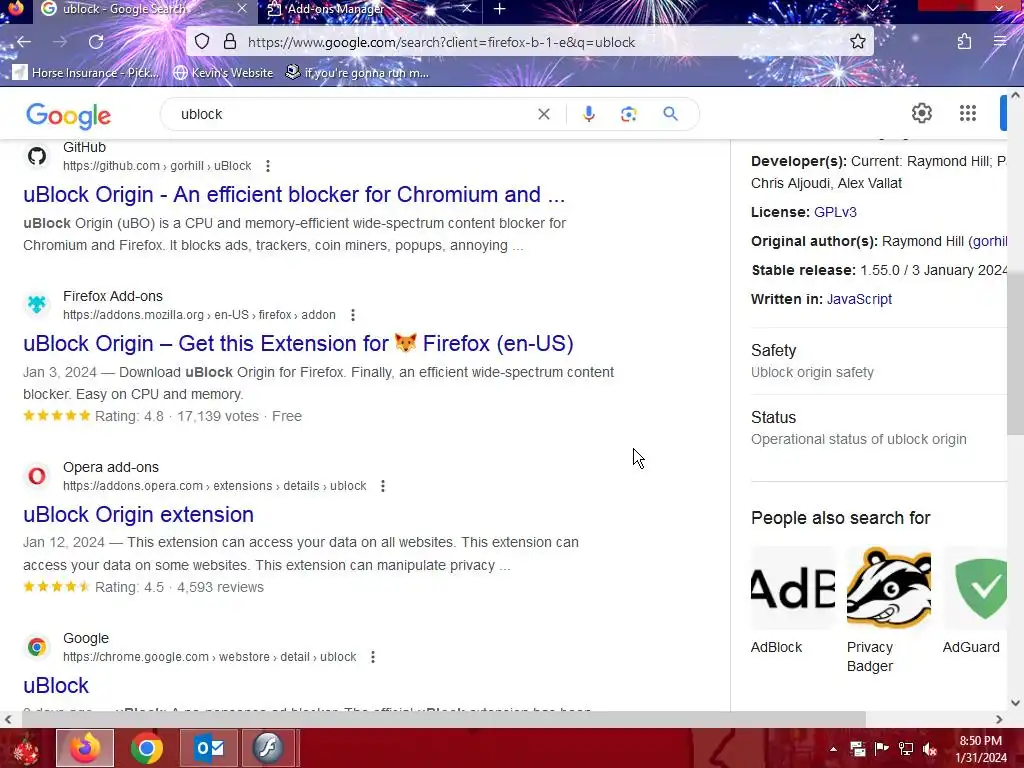Select the AdBlock related search thumbnail
The width and height of the screenshot is (1024, 768).
793,588
